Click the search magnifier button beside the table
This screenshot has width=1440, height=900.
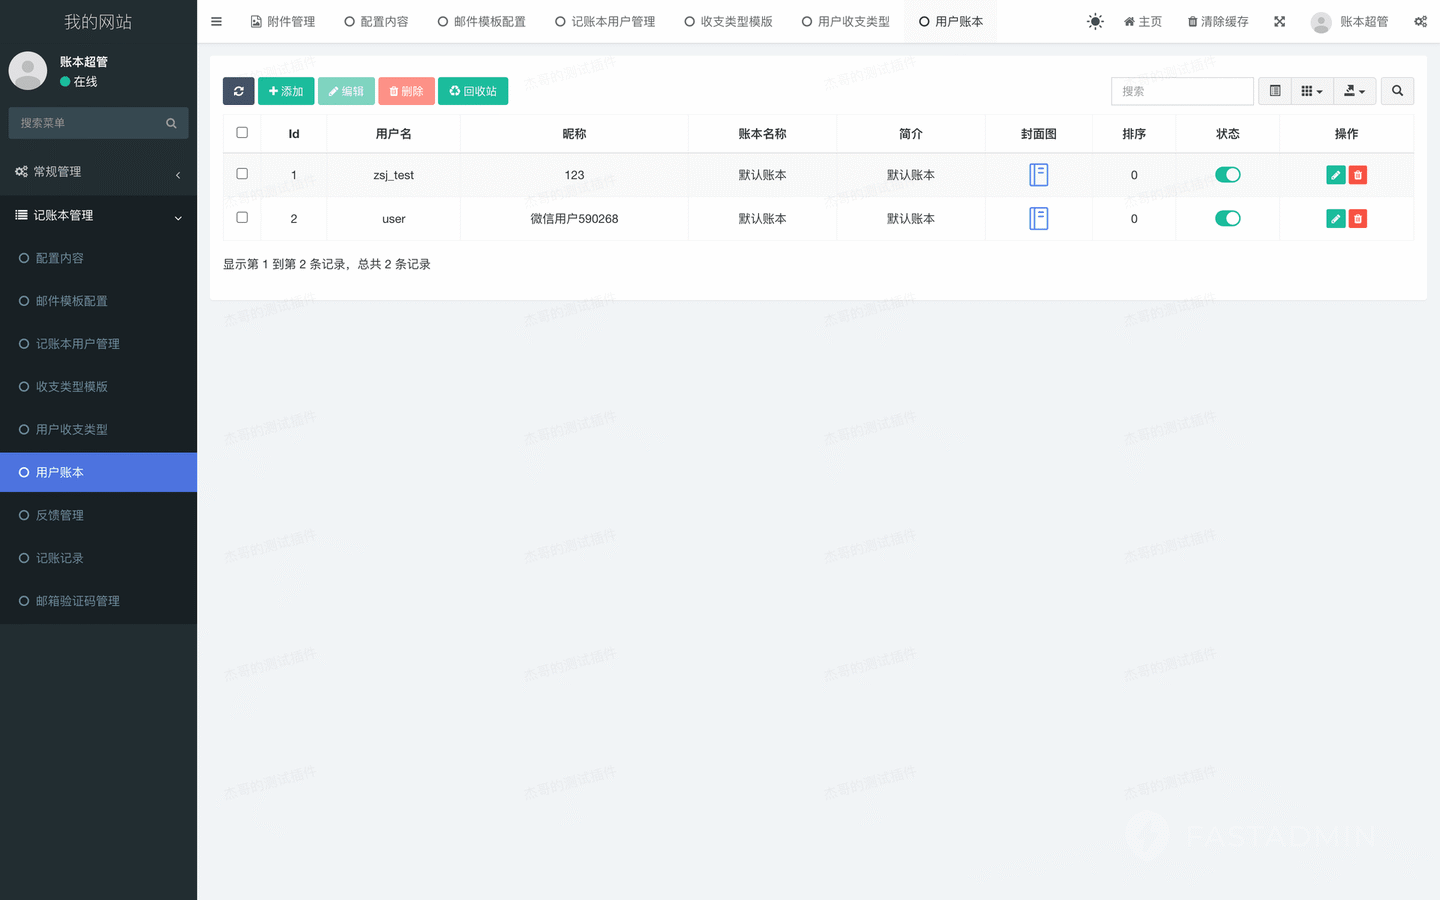pyautogui.click(x=1397, y=91)
